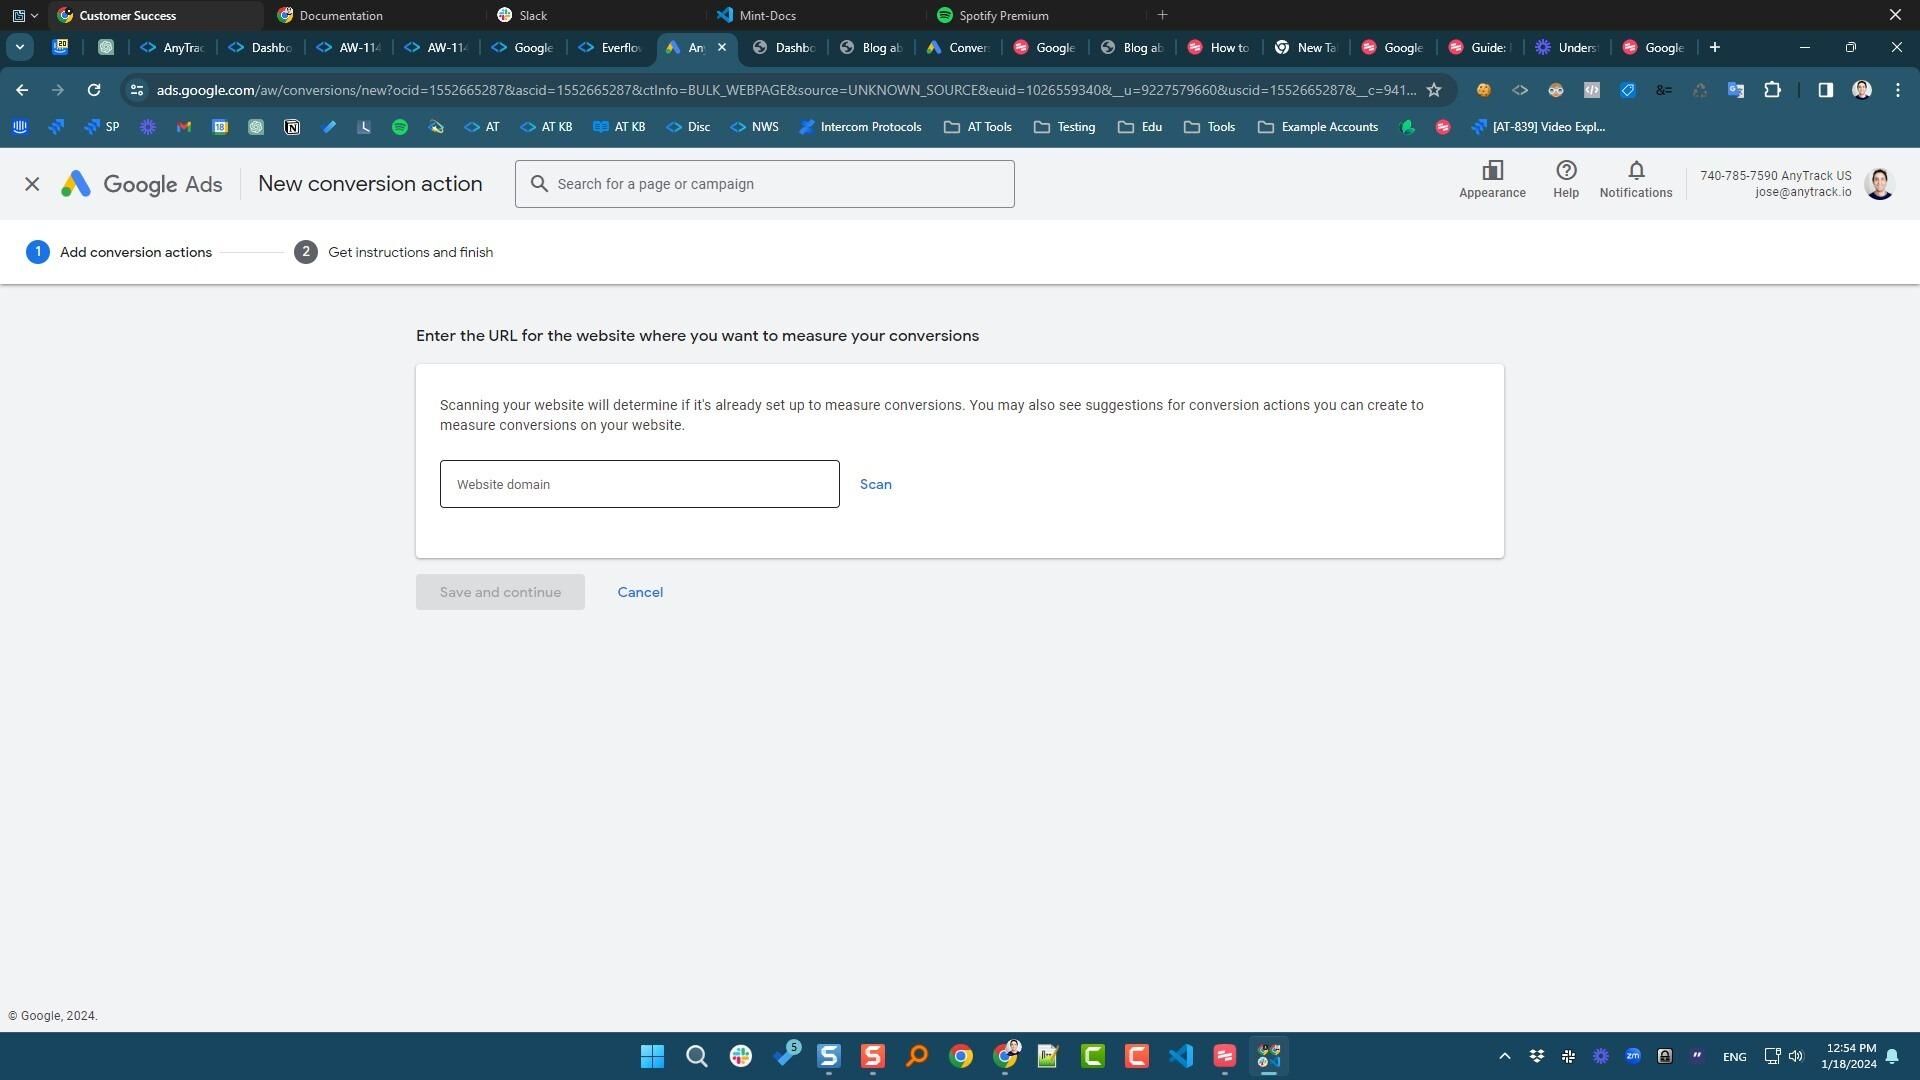
Task: Click the Cancel link
Action: pyautogui.click(x=640, y=592)
